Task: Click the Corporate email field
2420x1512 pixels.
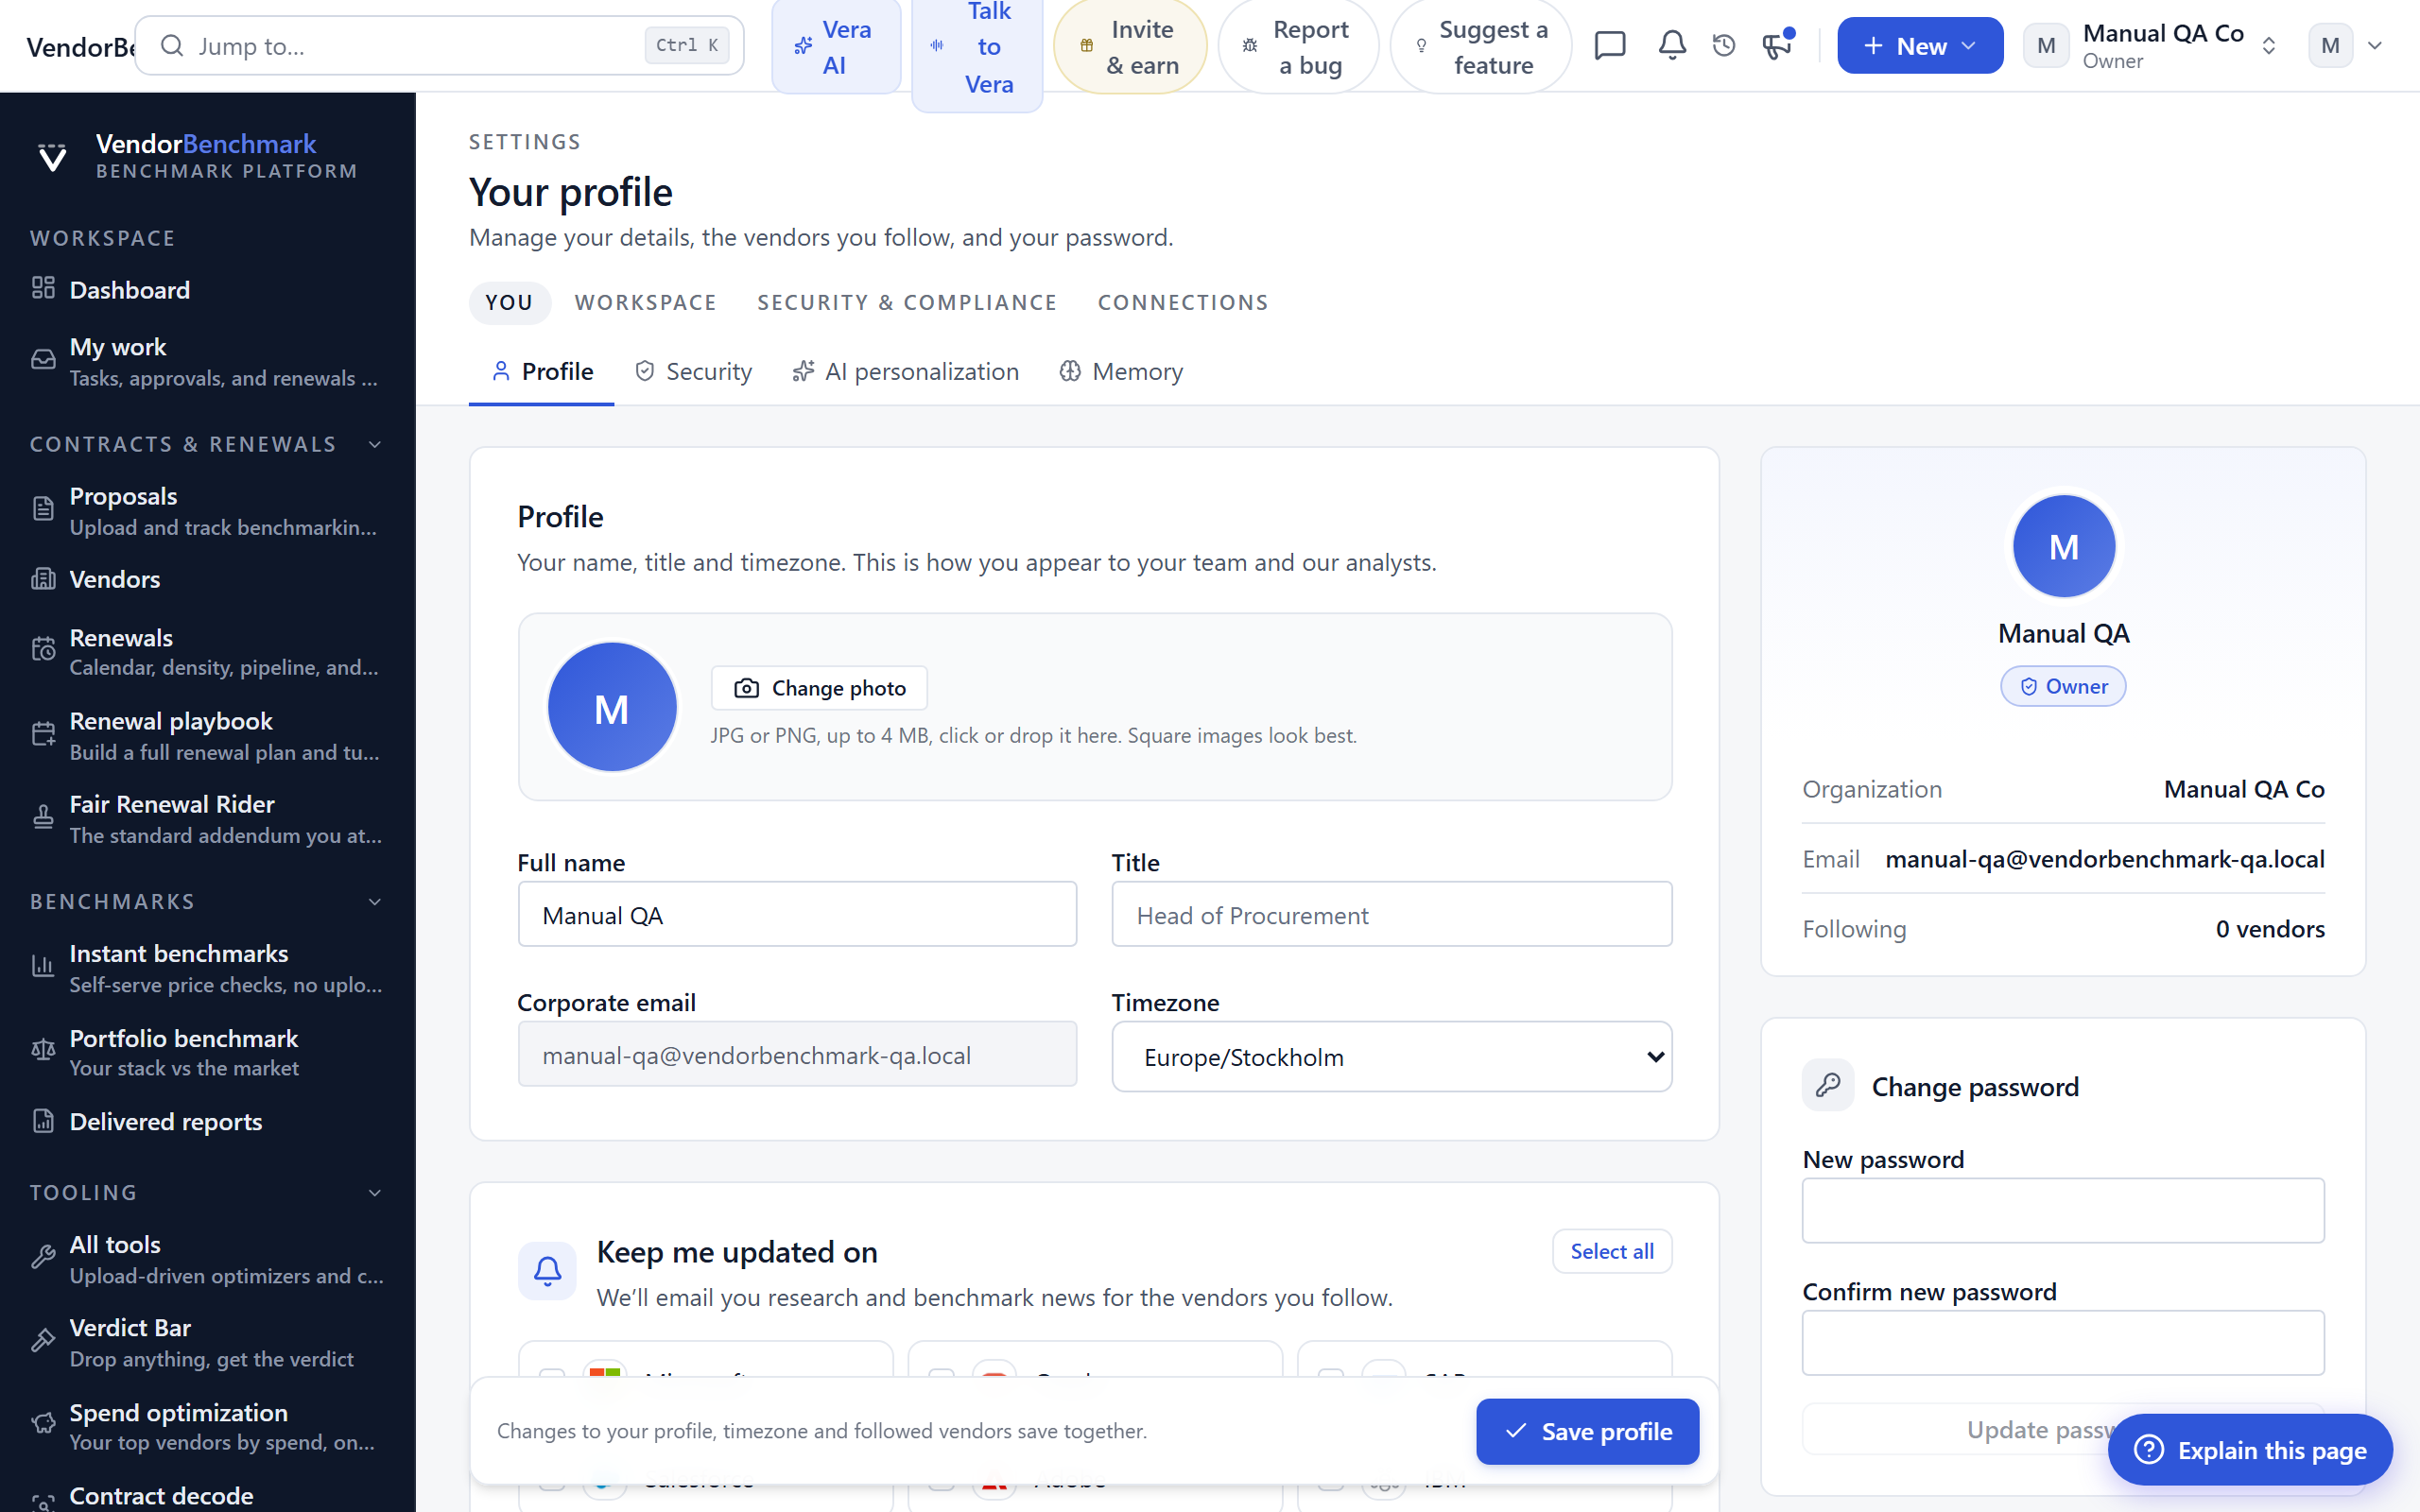Action: coord(797,1055)
